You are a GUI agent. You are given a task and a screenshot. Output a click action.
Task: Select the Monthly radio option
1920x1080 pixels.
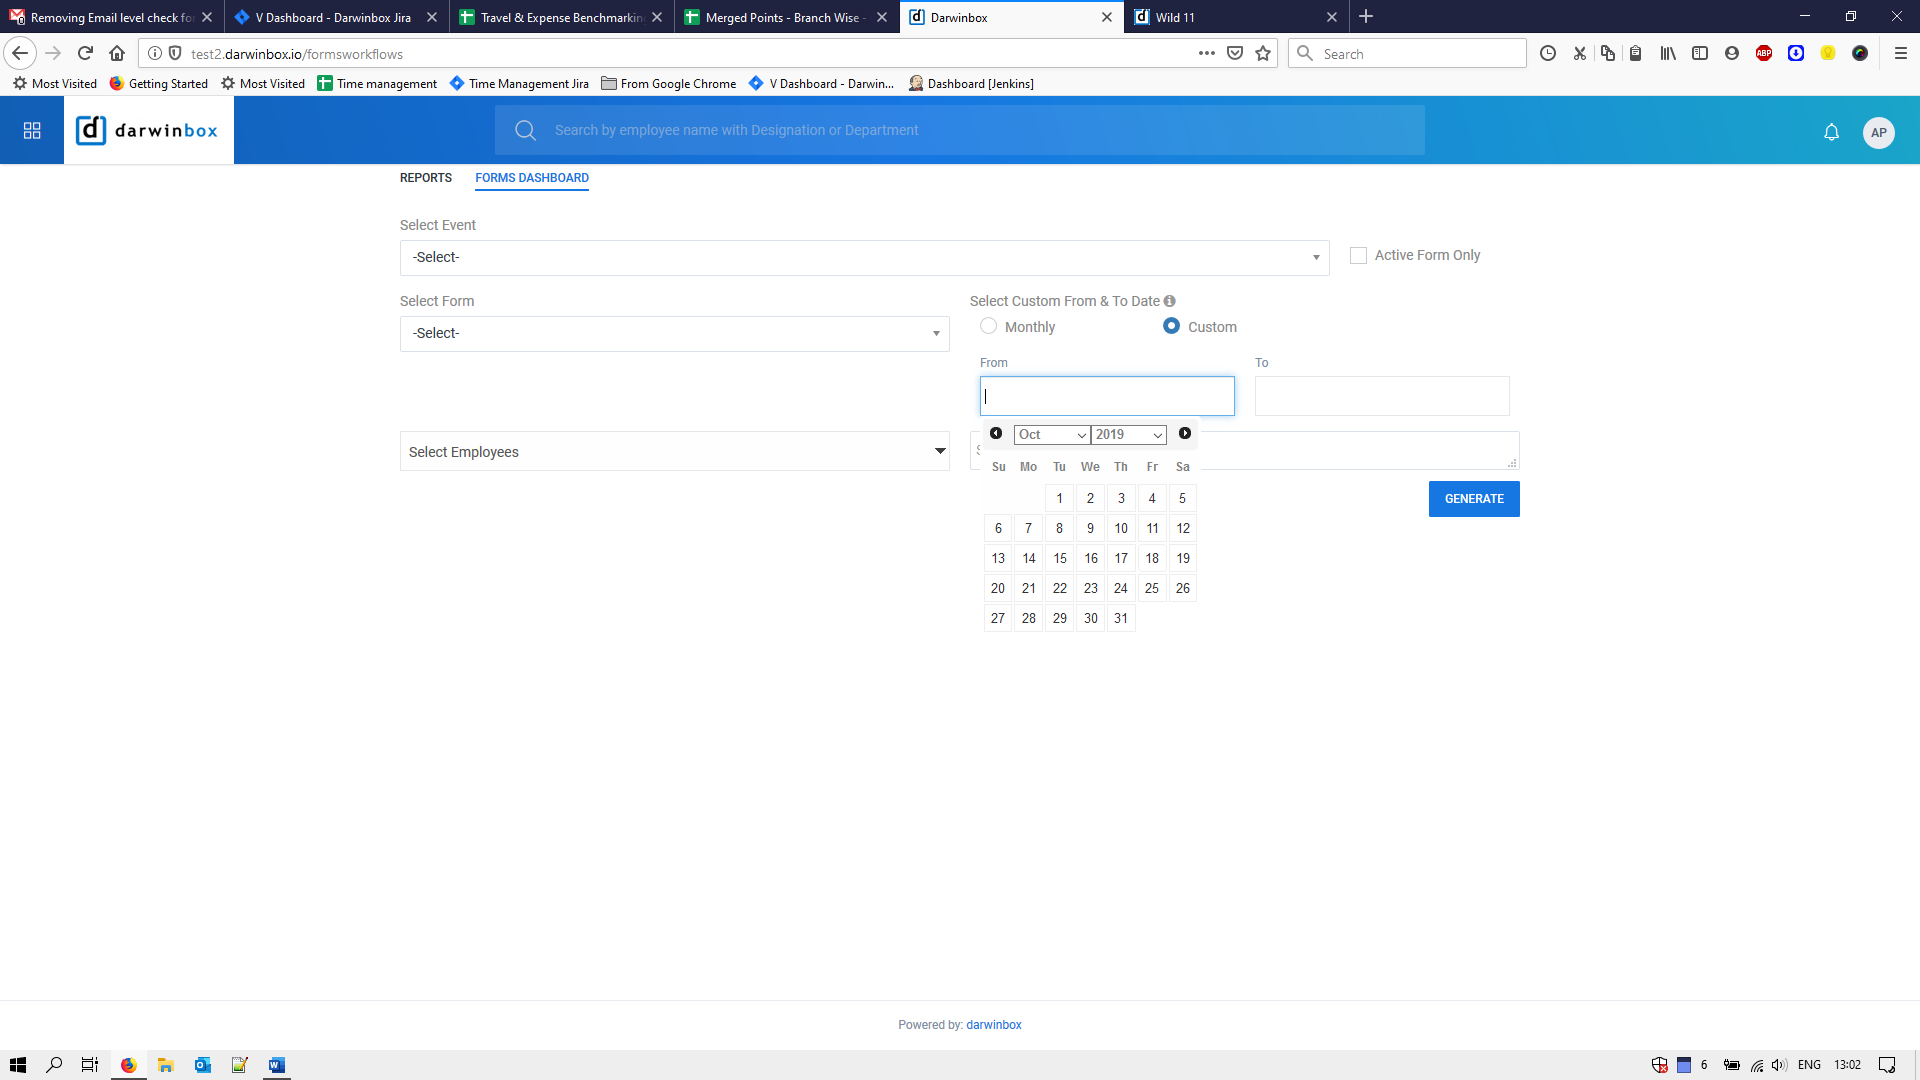pyautogui.click(x=988, y=326)
